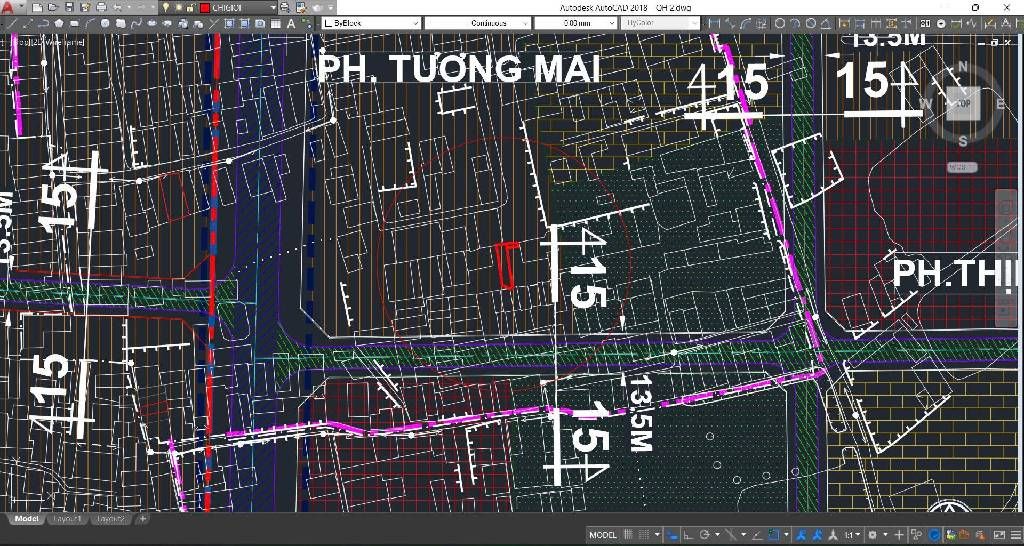Click the S compass point on ViewCube

pos(963,141)
